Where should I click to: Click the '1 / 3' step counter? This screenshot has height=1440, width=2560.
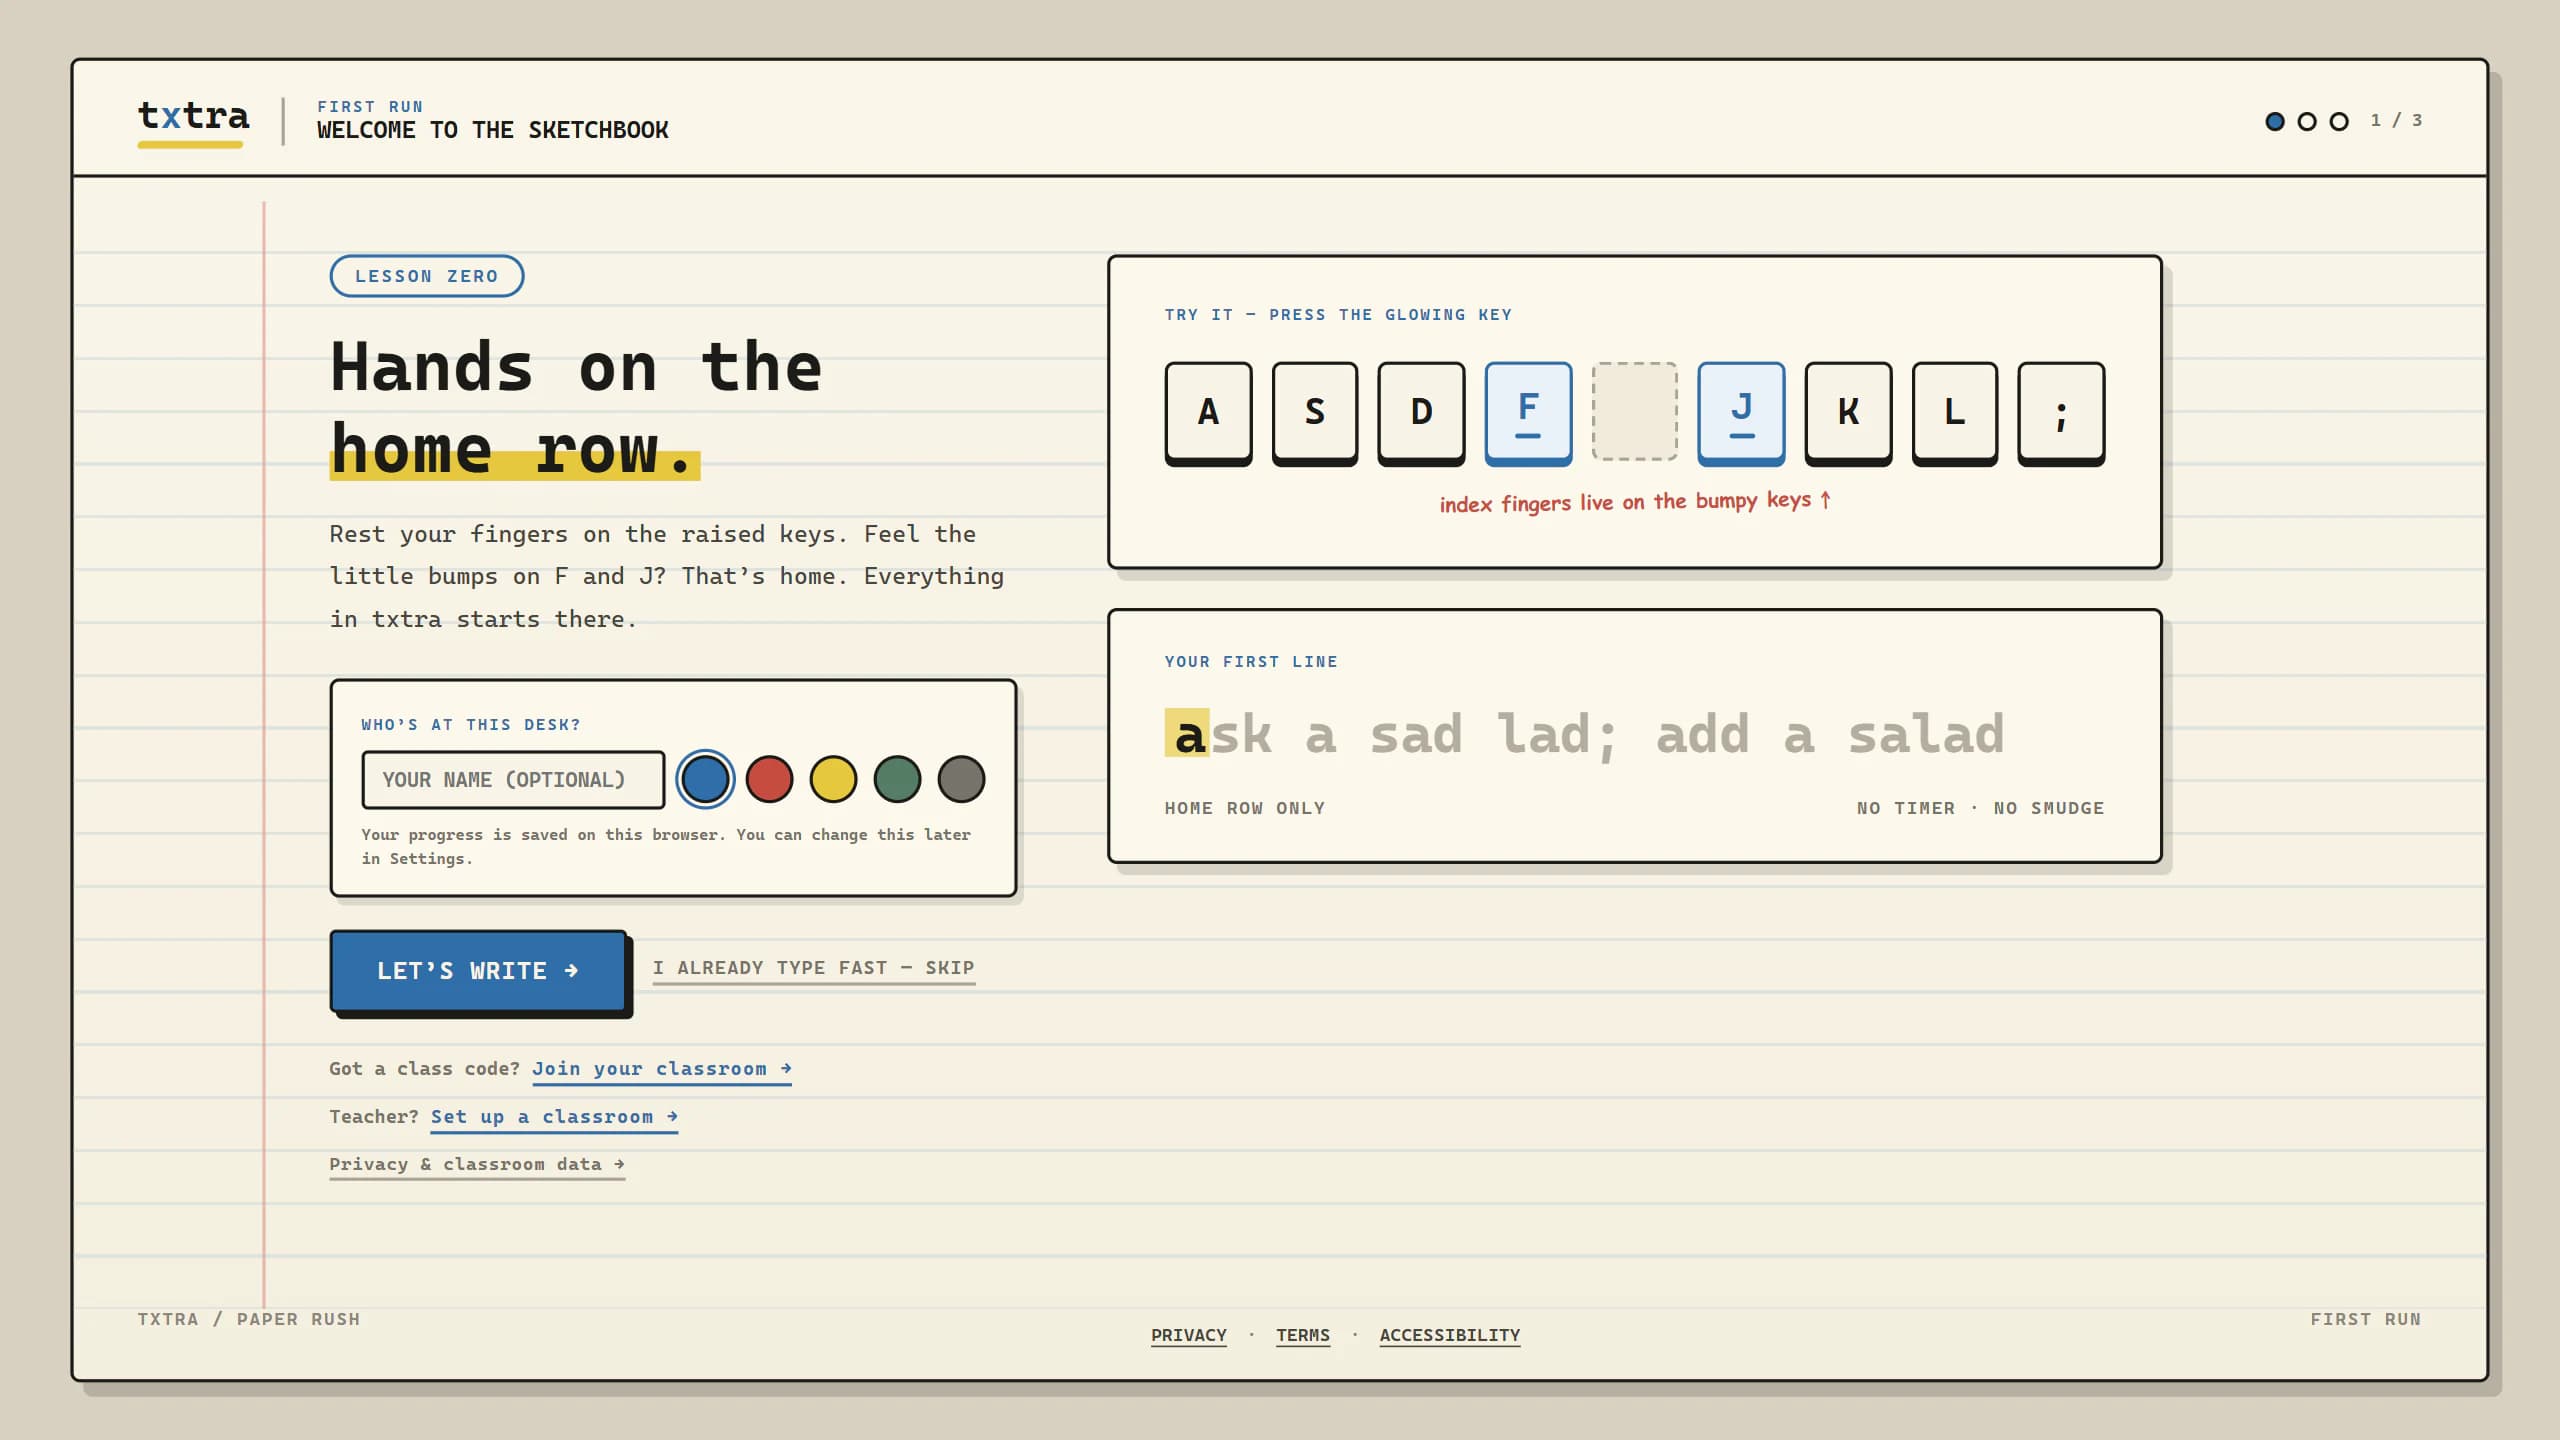coord(2396,121)
